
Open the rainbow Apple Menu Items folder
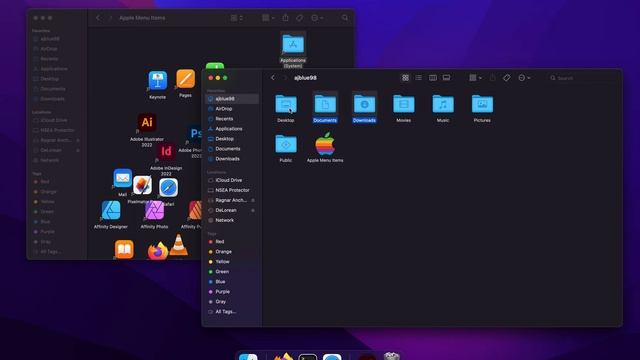coord(325,144)
